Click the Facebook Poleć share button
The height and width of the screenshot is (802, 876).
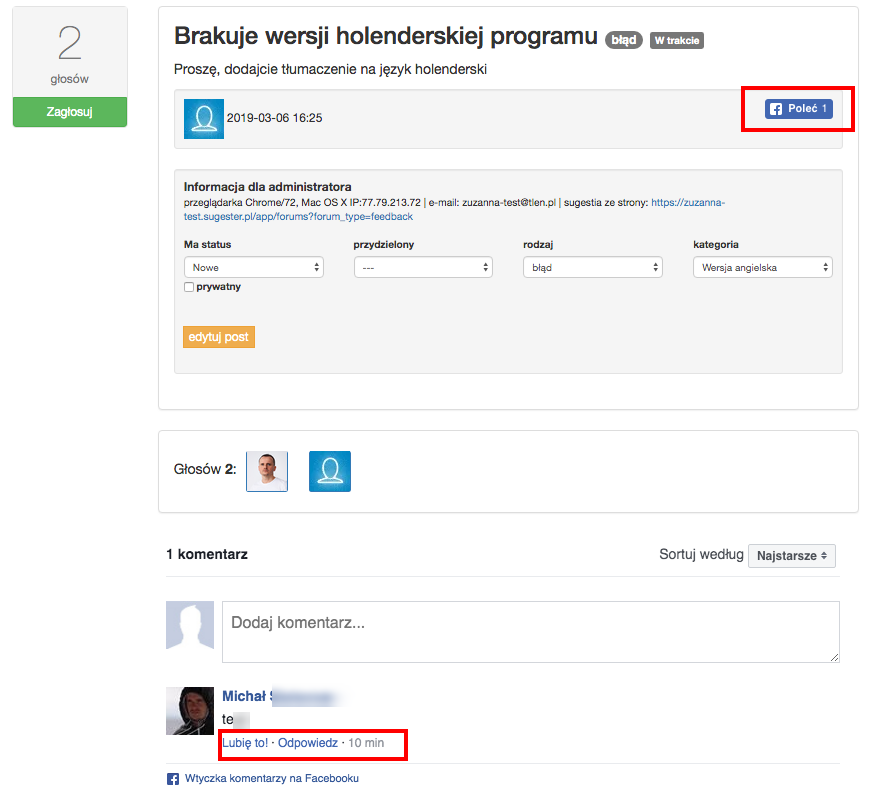[798, 109]
